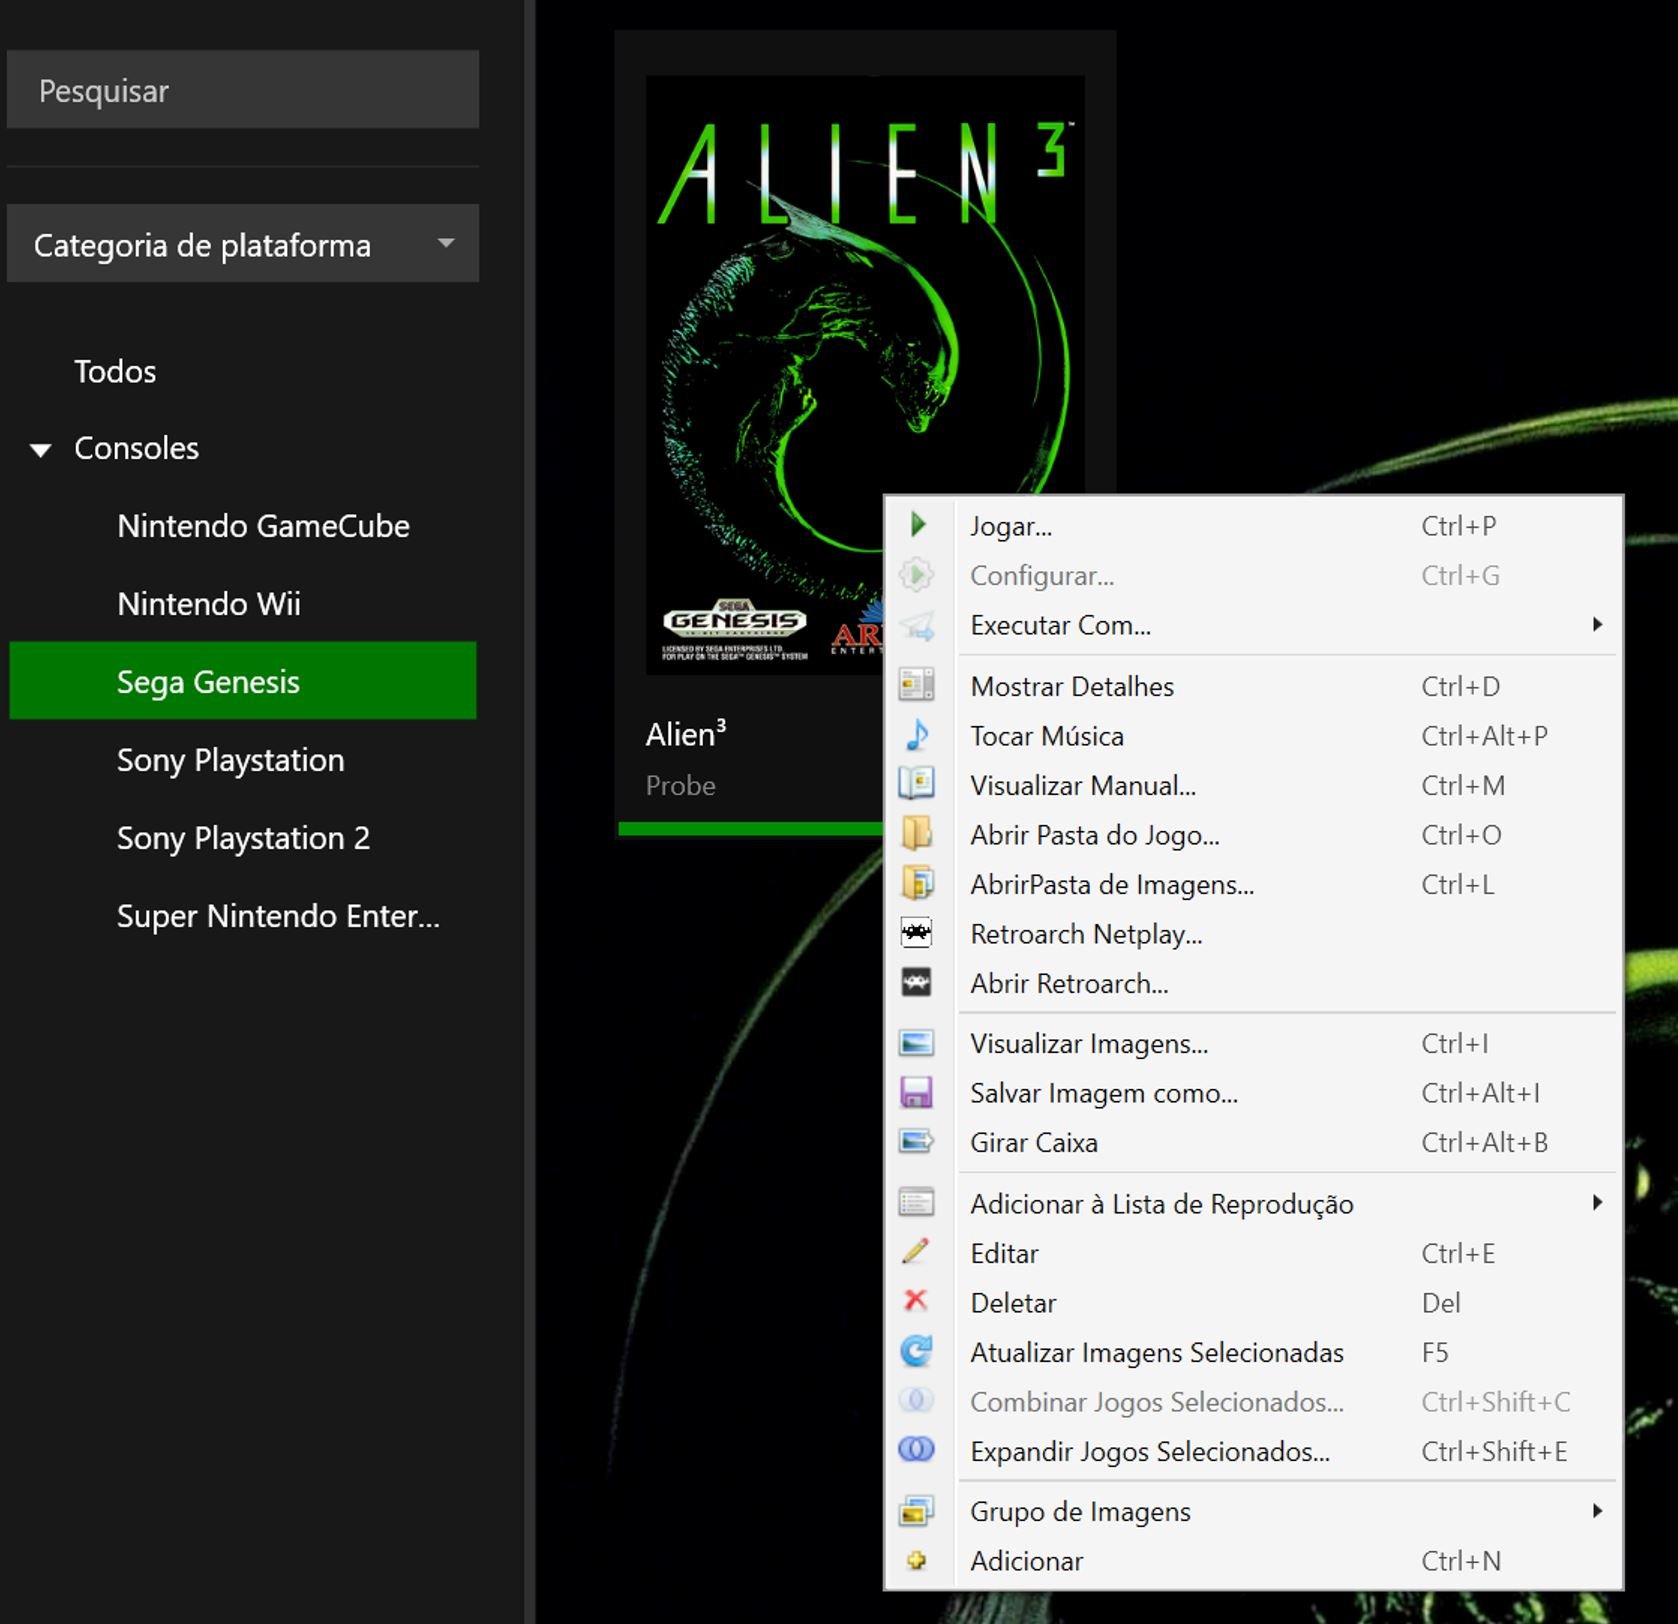Viewport: 1678px width, 1624px height.
Task: Click the Pesquisar search field
Action: point(243,89)
